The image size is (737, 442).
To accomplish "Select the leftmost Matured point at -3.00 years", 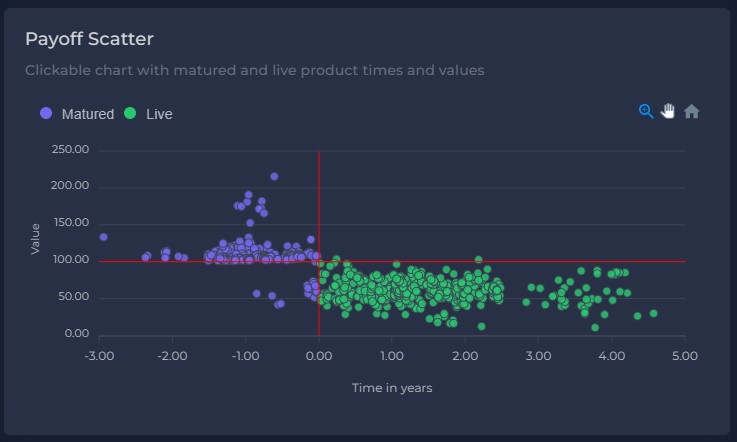I will pyautogui.click(x=103, y=237).
